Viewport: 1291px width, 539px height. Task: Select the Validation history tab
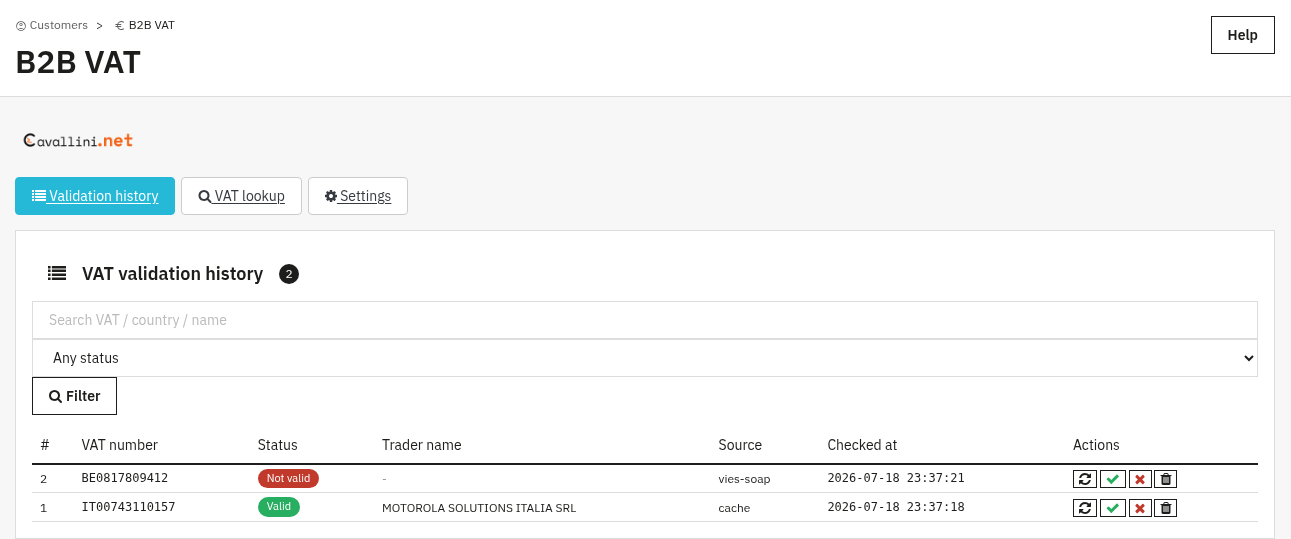point(95,196)
